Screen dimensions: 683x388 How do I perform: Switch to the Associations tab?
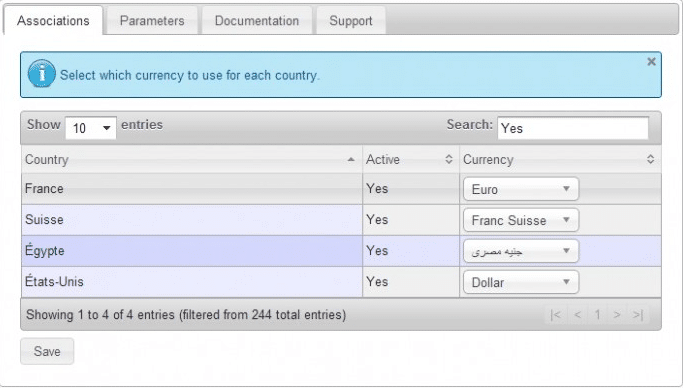(x=53, y=20)
